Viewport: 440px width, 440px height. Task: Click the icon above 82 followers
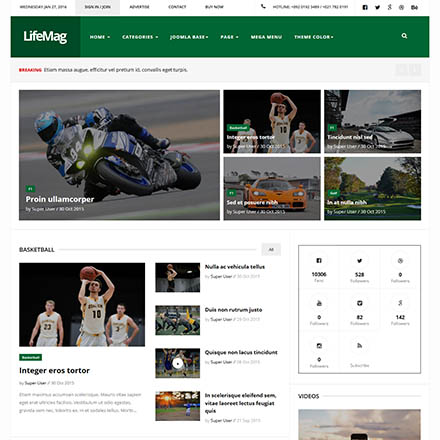click(x=359, y=303)
